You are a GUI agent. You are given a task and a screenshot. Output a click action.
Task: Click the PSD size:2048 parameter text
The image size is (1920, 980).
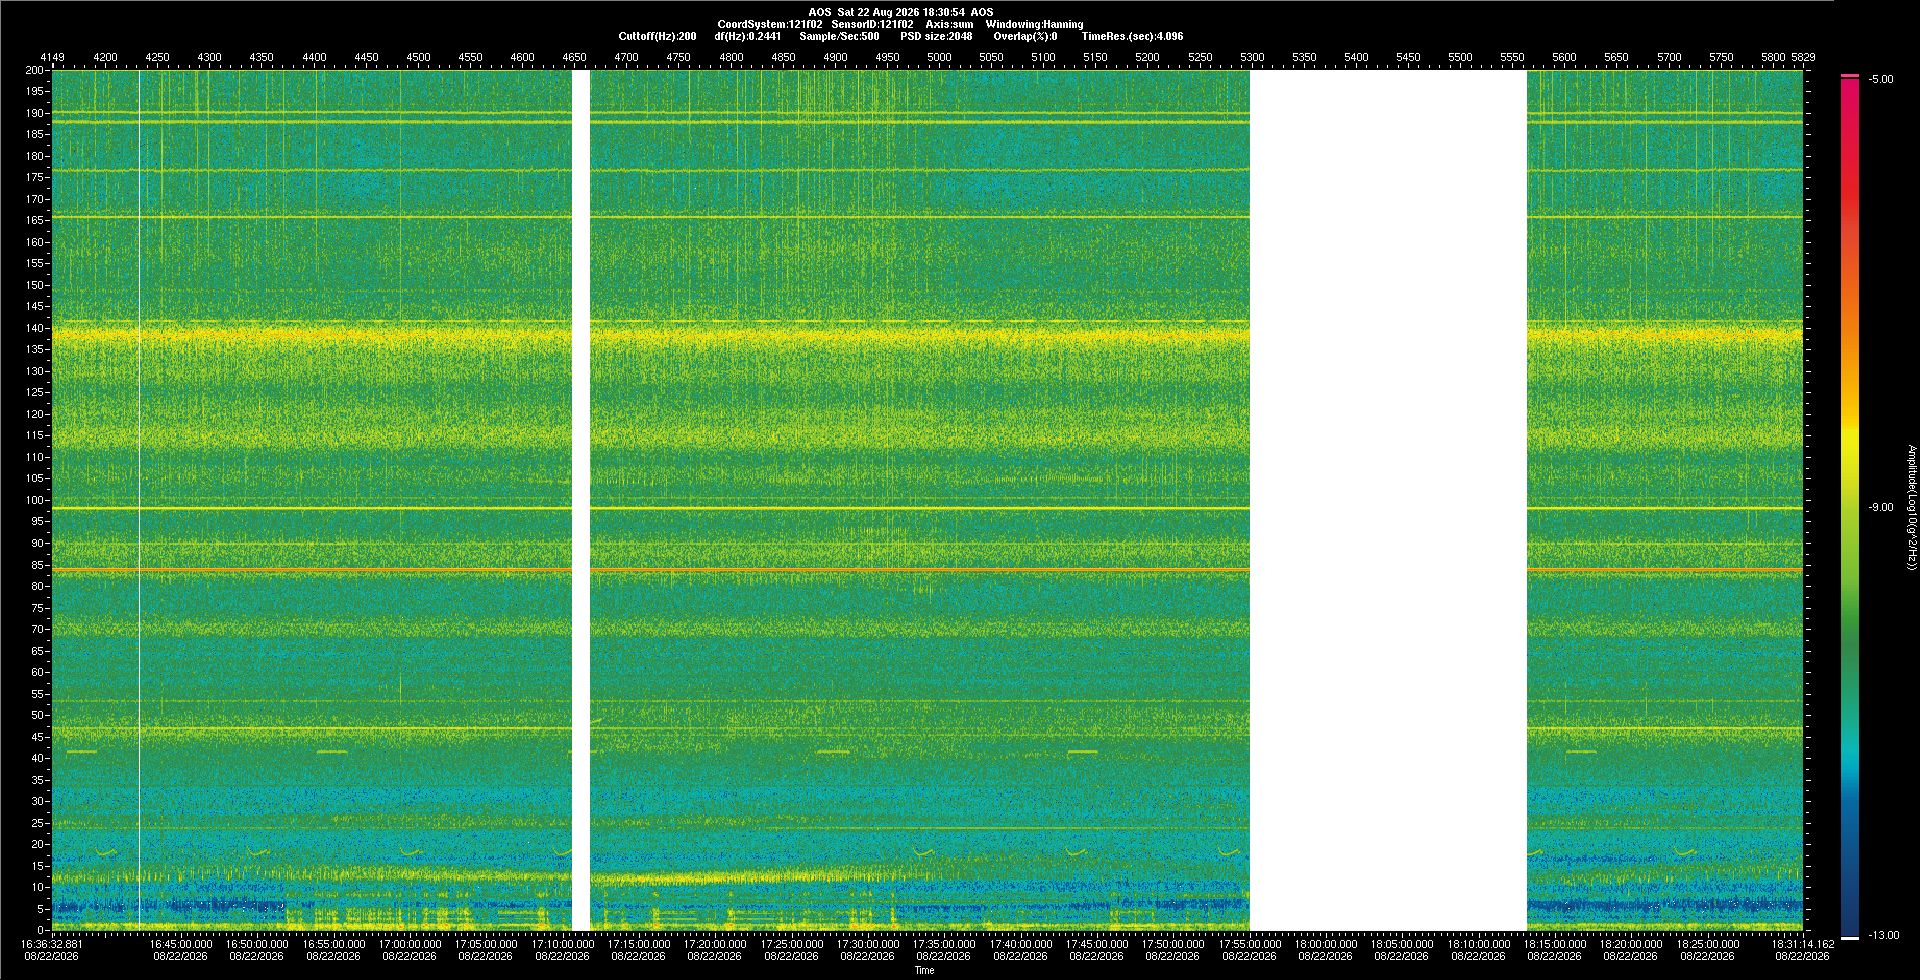(x=936, y=36)
